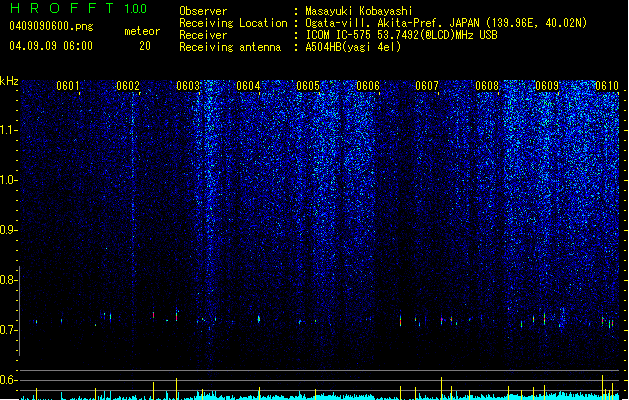Click the Receiving Location label
This screenshot has width=629, height=400.
(233, 23)
